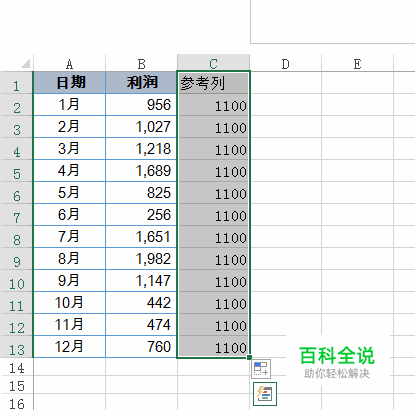415x410 pixels.
Task: Select column B header
Action: (141, 63)
